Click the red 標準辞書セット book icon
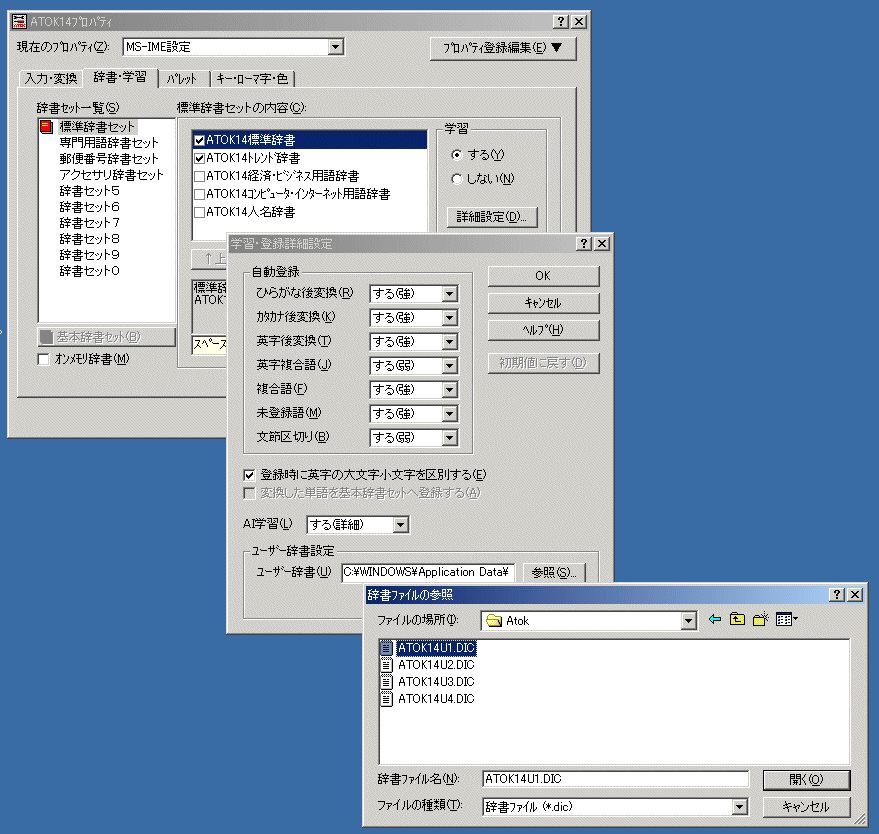The width and height of the screenshot is (879, 834). click(x=47, y=127)
